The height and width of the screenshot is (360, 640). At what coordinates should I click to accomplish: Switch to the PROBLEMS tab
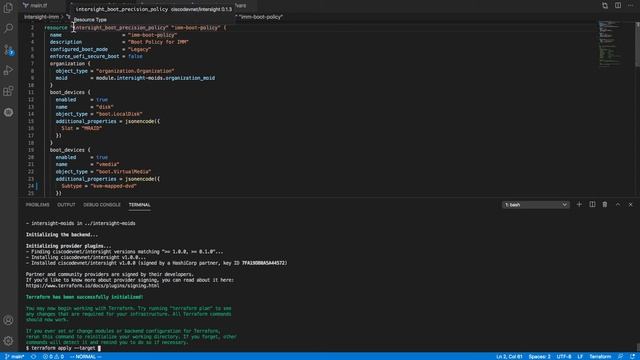coord(38,205)
